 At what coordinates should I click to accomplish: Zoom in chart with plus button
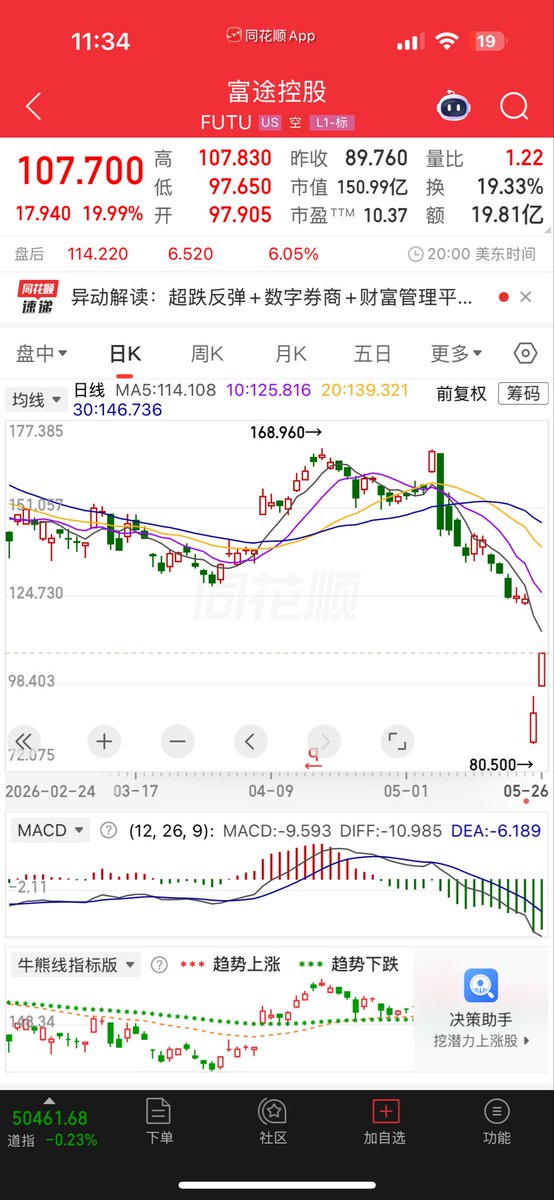pyautogui.click(x=104, y=741)
